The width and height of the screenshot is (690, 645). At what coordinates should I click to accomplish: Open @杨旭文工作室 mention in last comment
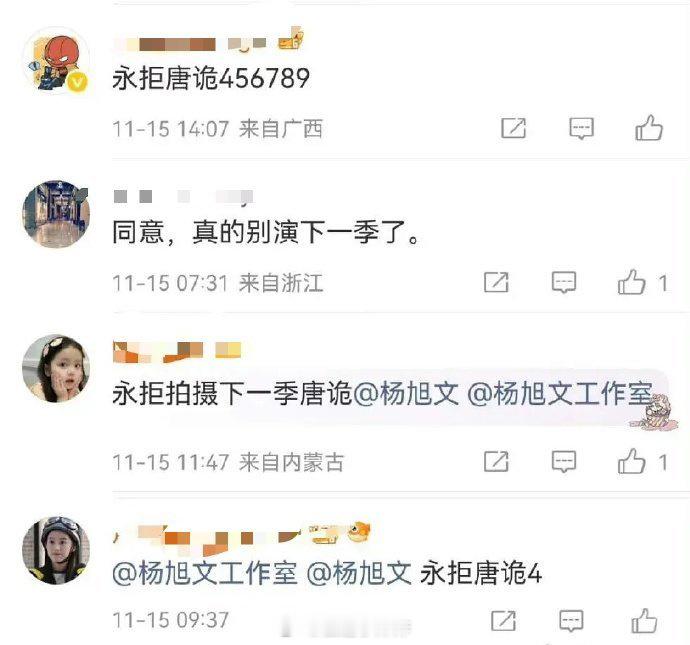205,573
